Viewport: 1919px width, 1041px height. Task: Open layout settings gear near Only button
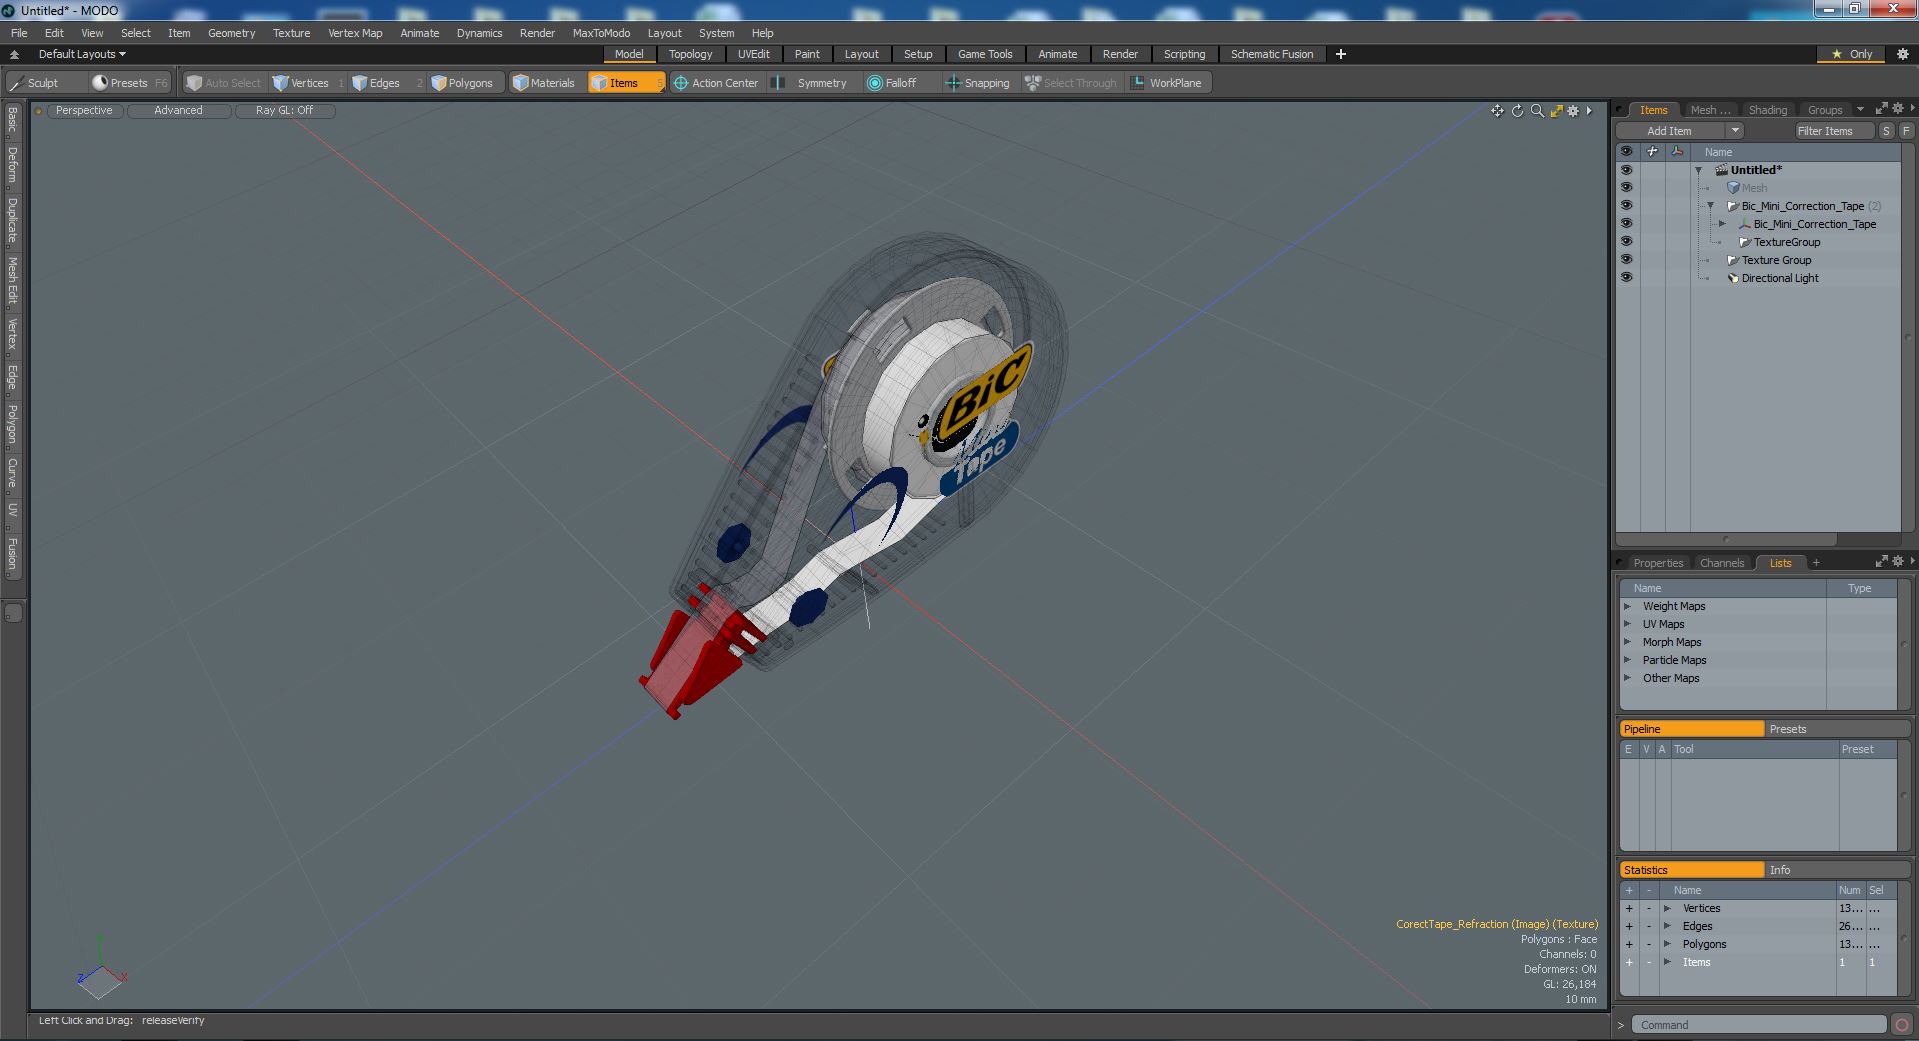coord(1902,54)
